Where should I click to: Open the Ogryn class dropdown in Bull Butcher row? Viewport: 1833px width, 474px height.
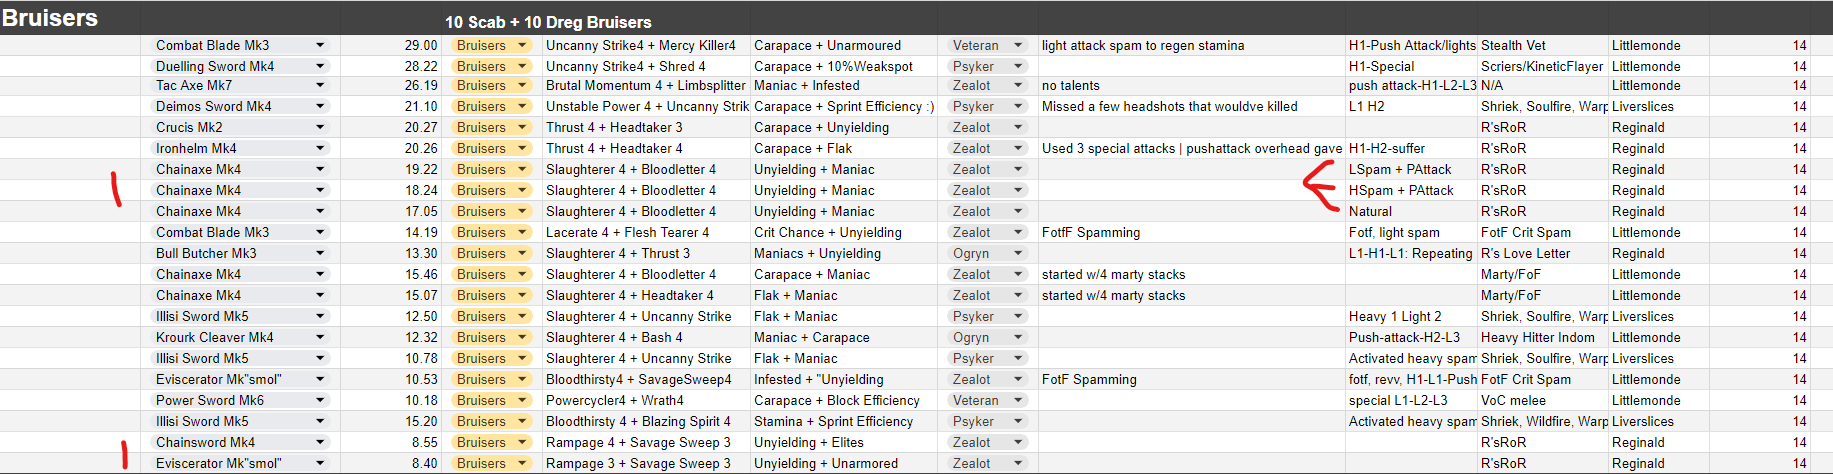1018,254
